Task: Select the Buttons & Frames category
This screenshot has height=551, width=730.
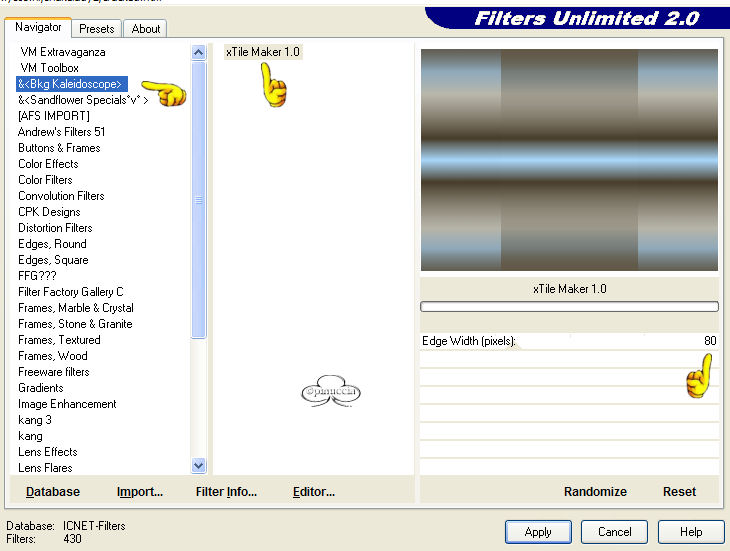Action: coord(59,148)
